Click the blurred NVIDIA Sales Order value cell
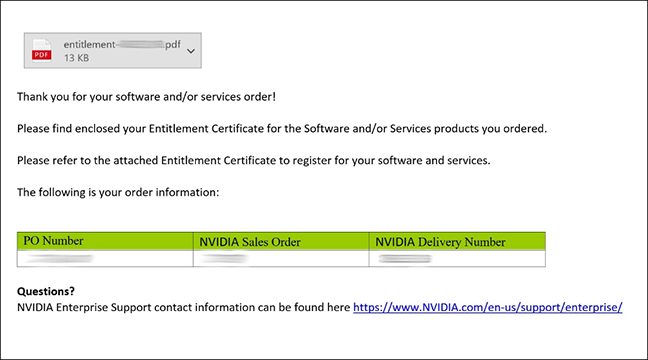 (x=281, y=259)
